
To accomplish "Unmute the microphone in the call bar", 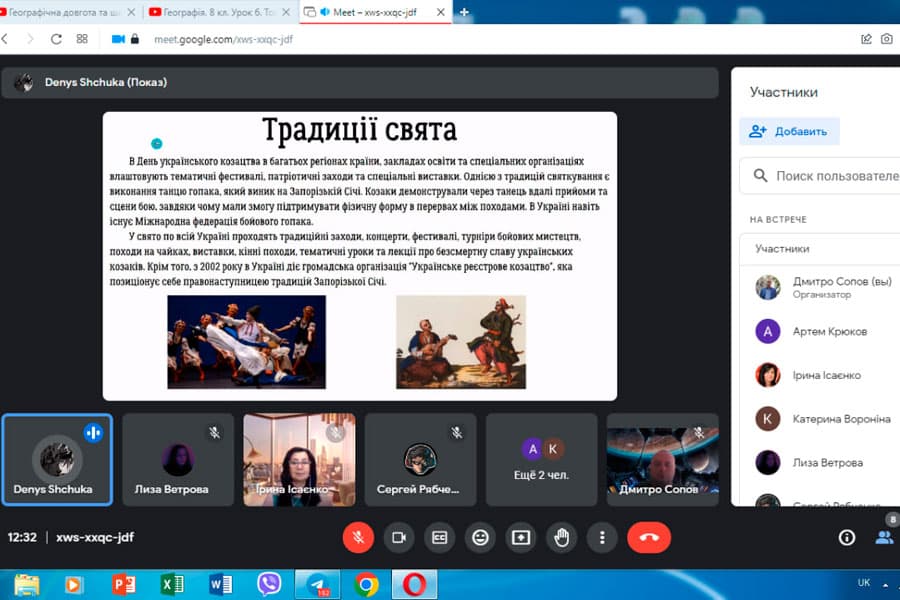I will pos(358,537).
